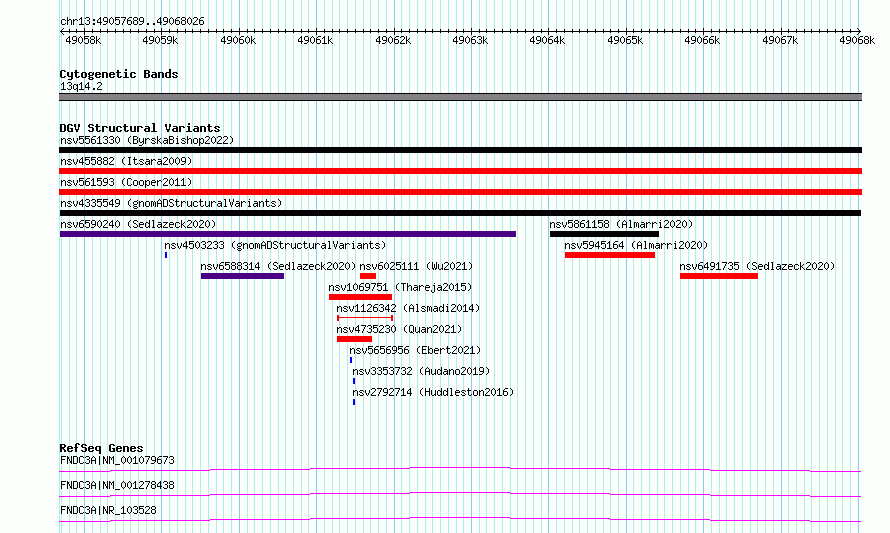
Task: Select the red nsv6025111 variant bar
Action: tap(368, 276)
